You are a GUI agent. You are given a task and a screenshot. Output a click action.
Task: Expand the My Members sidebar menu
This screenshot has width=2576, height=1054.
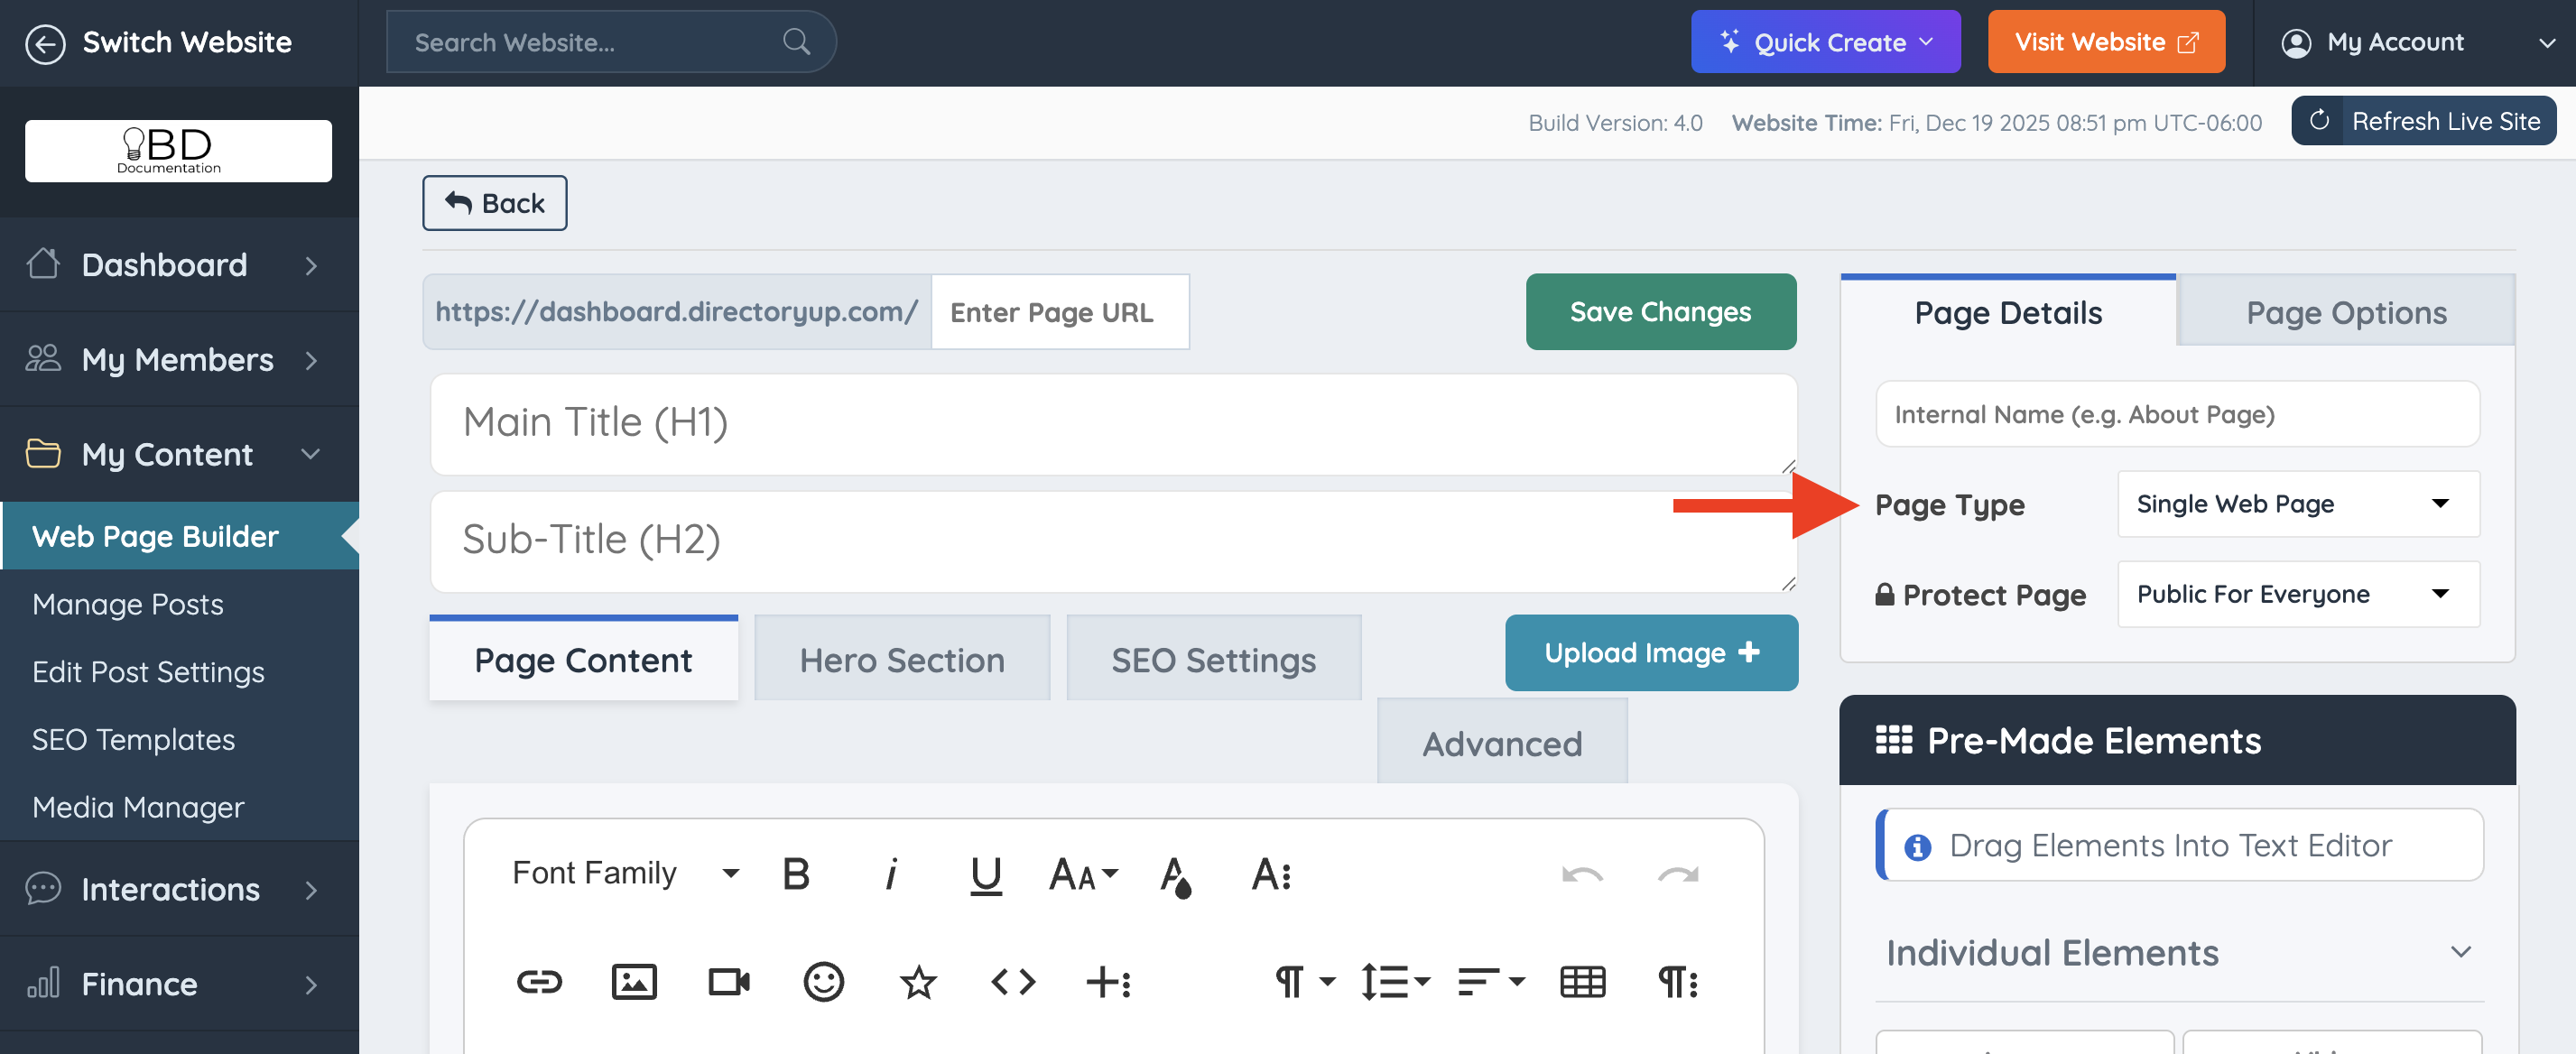pos(178,359)
